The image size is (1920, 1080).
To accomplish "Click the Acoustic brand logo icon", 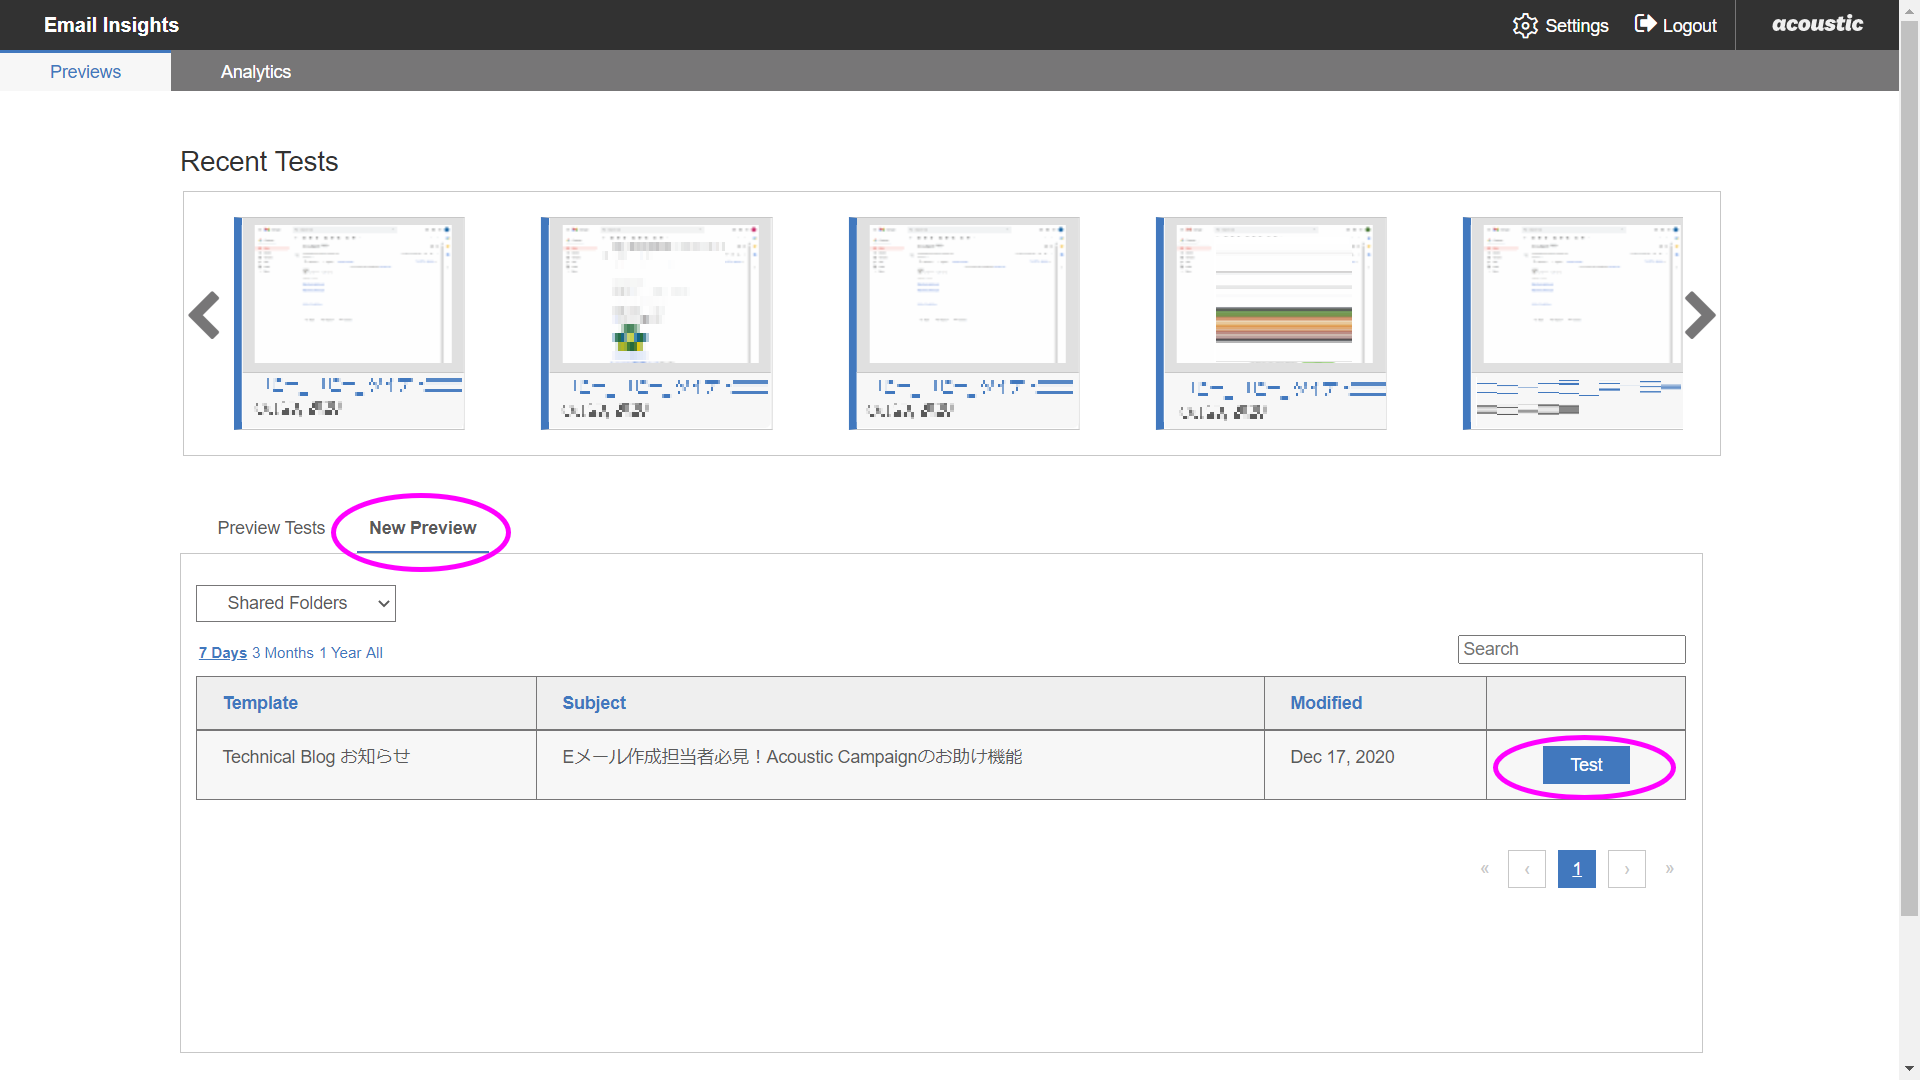I will point(1816,25).
